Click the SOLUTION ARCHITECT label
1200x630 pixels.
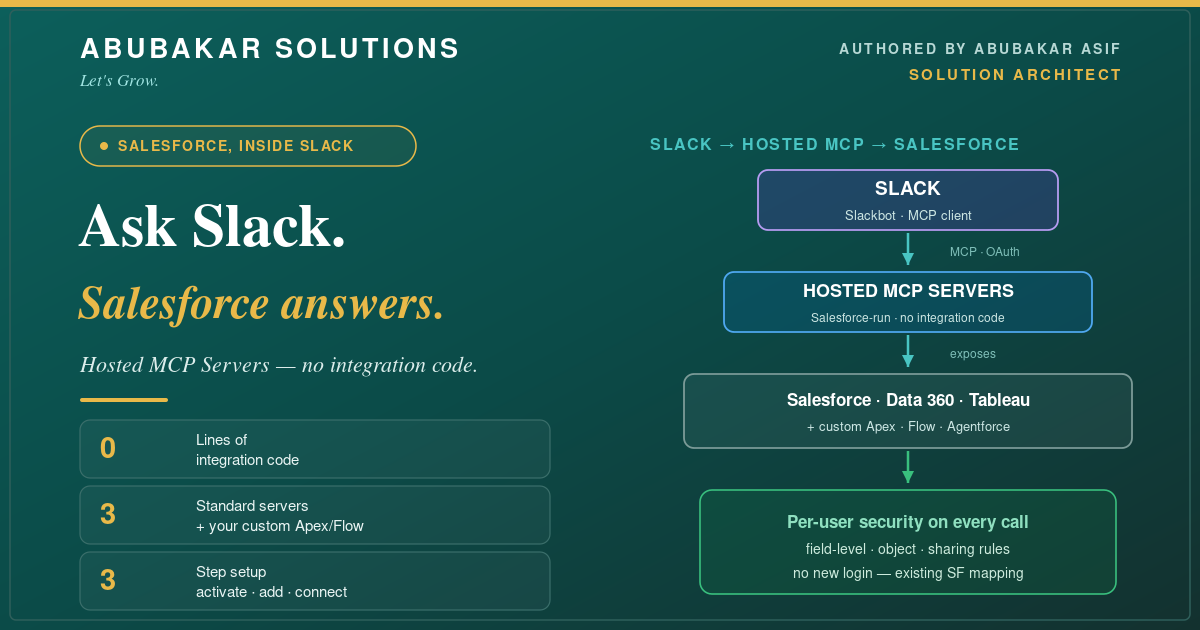click(1015, 75)
